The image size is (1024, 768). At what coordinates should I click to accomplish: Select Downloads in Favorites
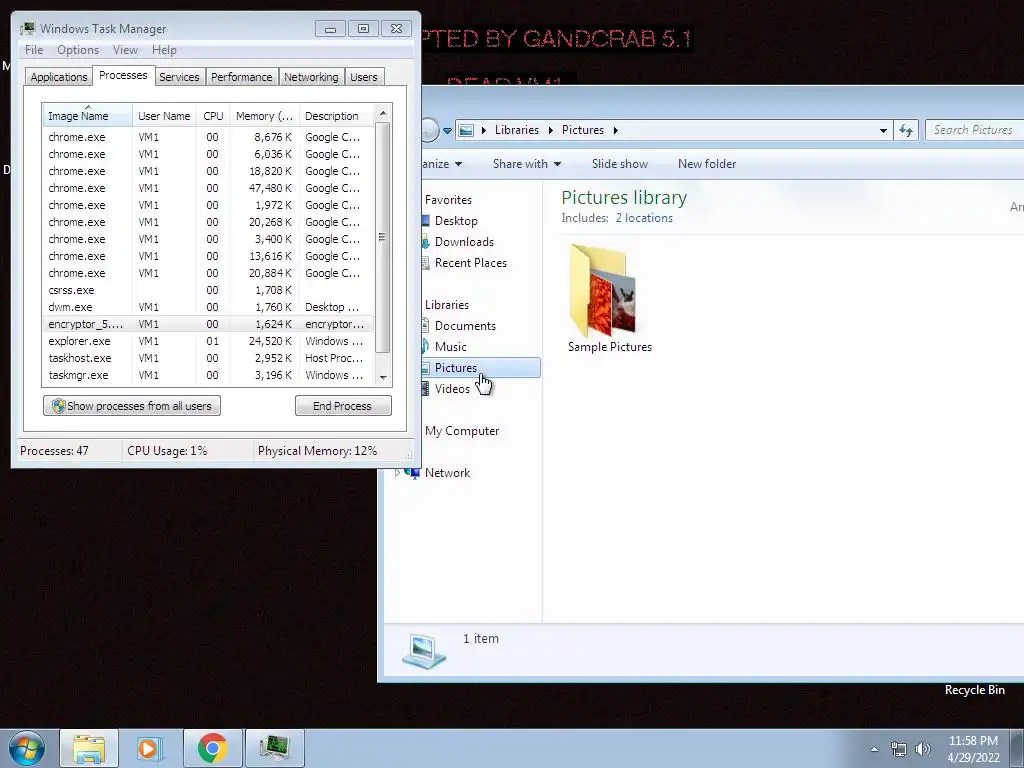coord(464,242)
